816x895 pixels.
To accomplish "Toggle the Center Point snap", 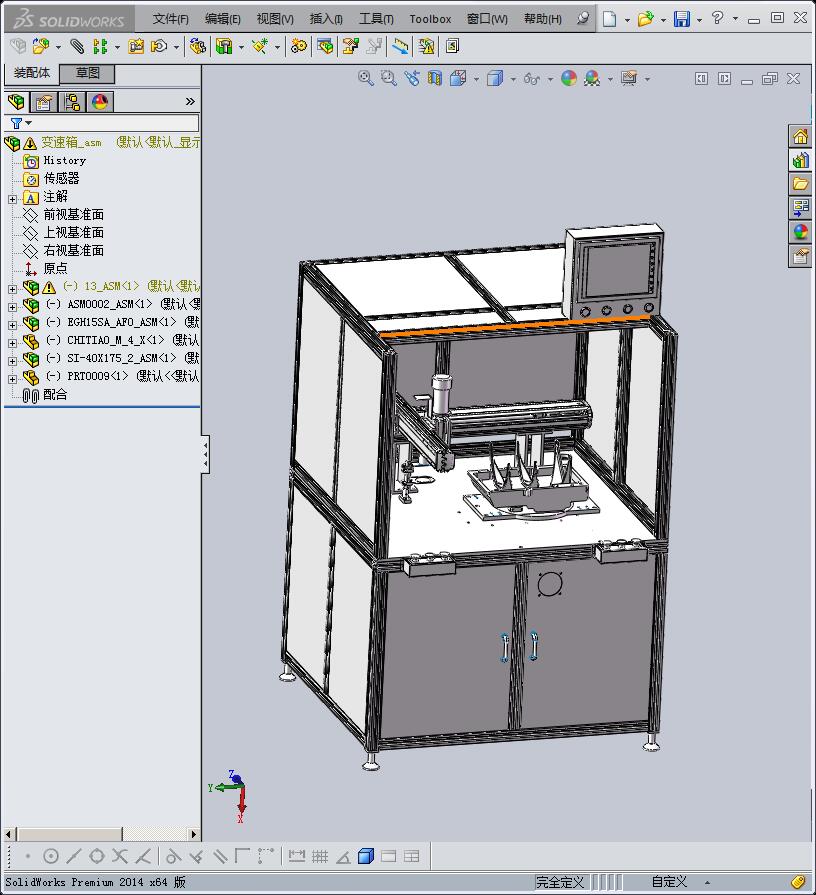I will [51, 856].
